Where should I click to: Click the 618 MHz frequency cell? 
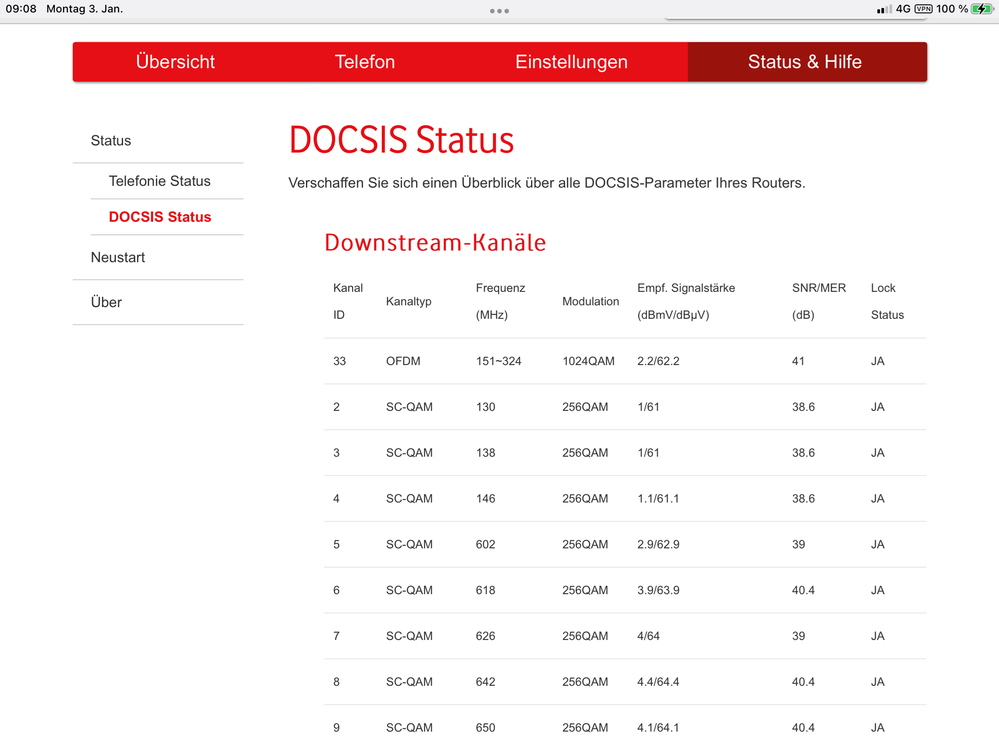(485, 590)
